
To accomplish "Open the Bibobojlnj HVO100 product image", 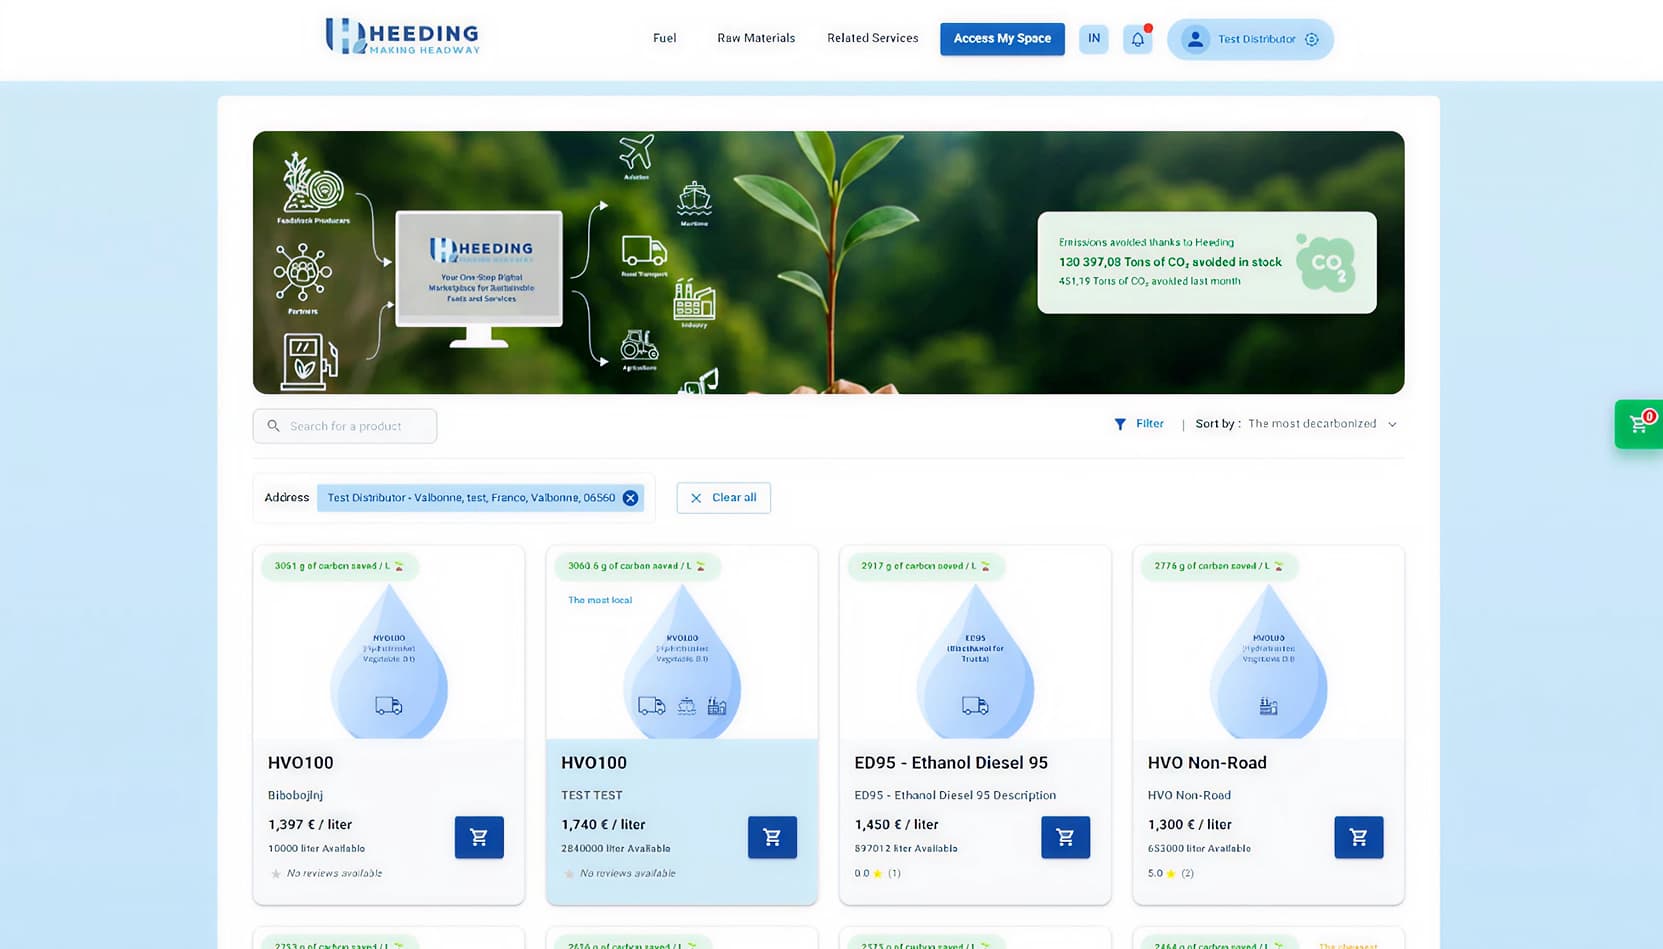I will coord(389,662).
